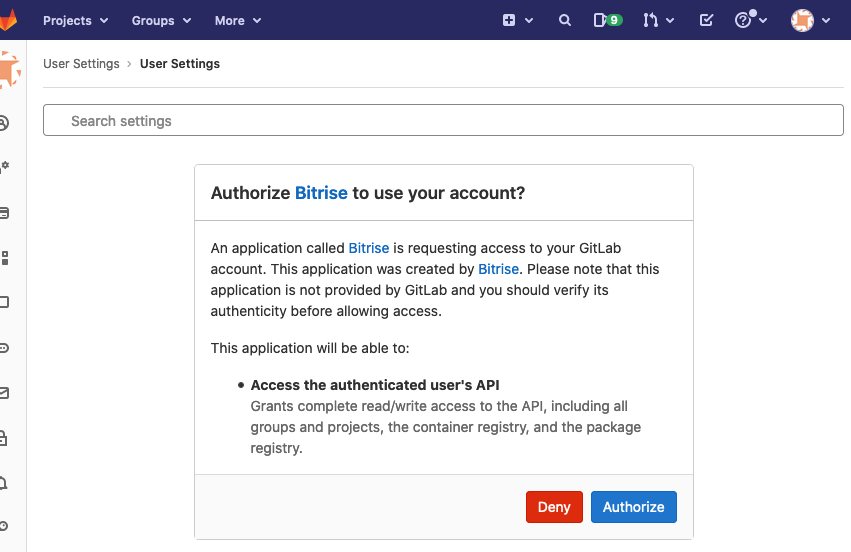This screenshot has height=552, width=851.
Task: Open the Password lock sidebar icon
Action: 3,437
